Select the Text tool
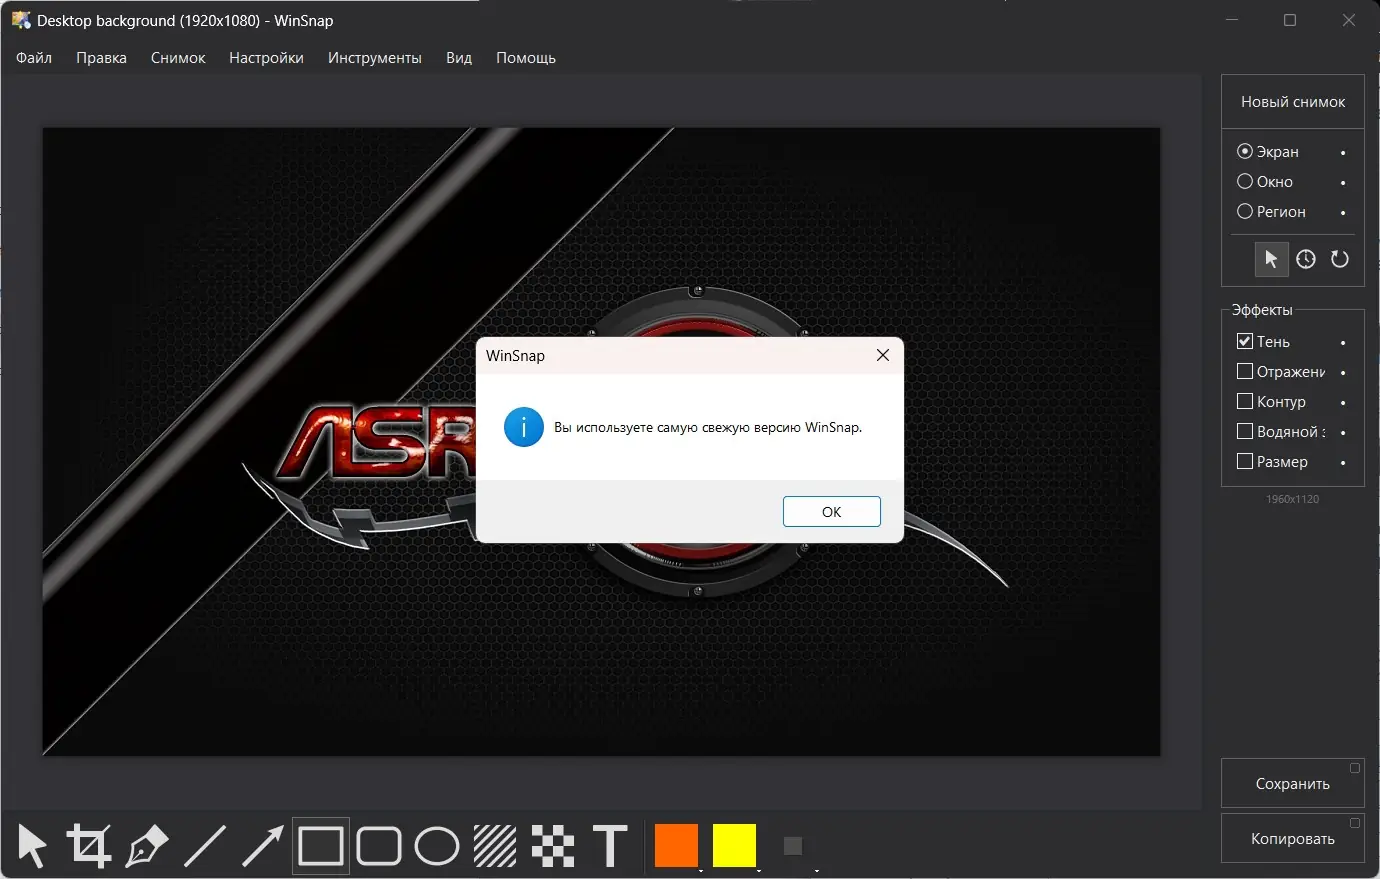The height and width of the screenshot is (879, 1380). pyautogui.click(x=610, y=846)
